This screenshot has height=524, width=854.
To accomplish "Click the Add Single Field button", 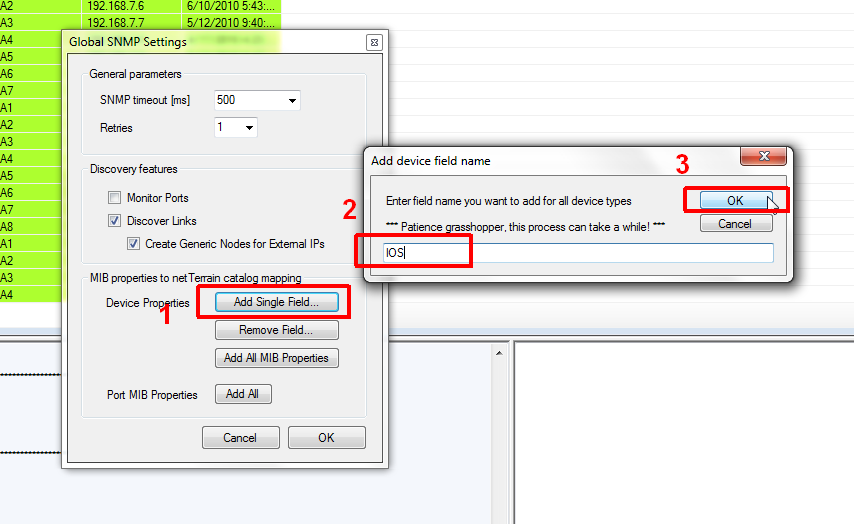I will coord(277,302).
